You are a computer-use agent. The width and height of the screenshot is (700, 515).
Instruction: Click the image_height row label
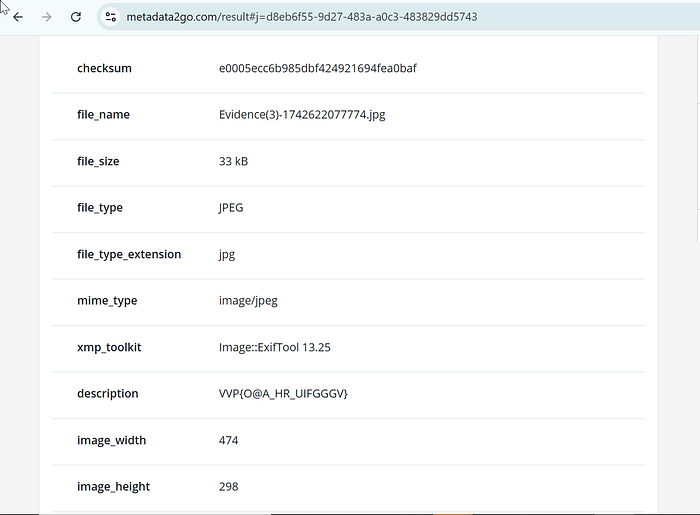click(113, 487)
